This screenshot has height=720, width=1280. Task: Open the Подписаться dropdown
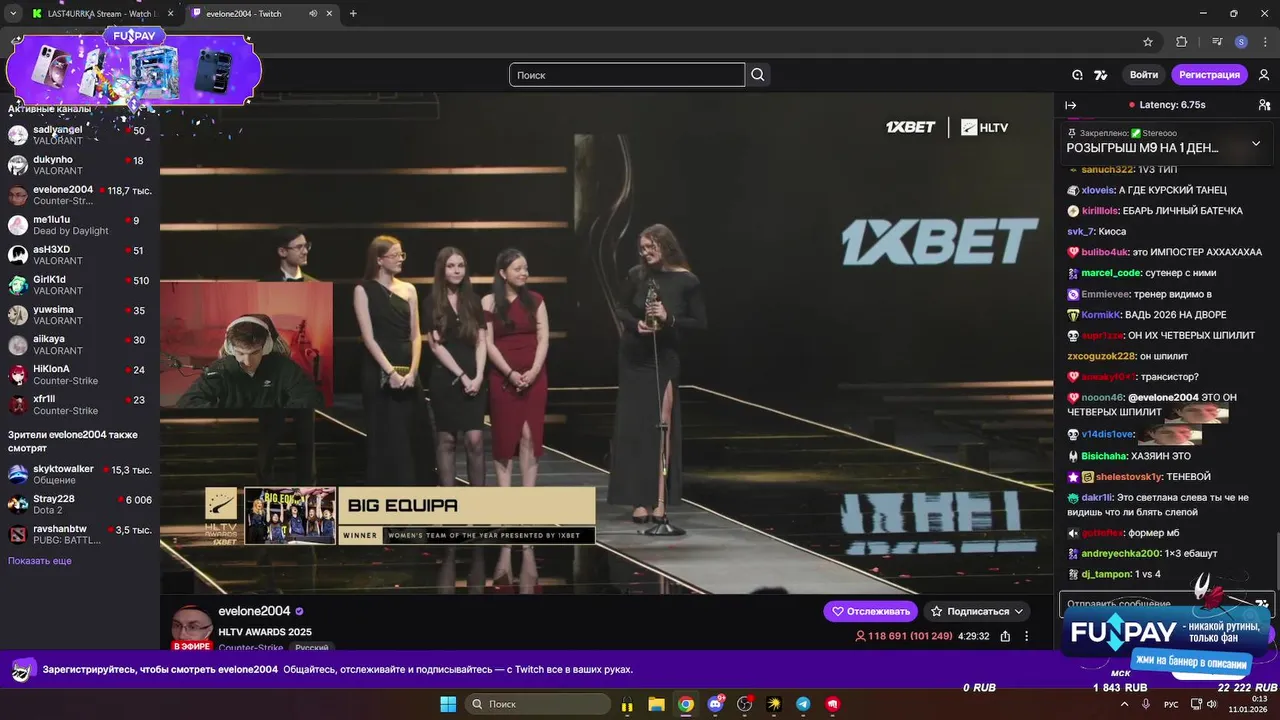[x=977, y=611]
